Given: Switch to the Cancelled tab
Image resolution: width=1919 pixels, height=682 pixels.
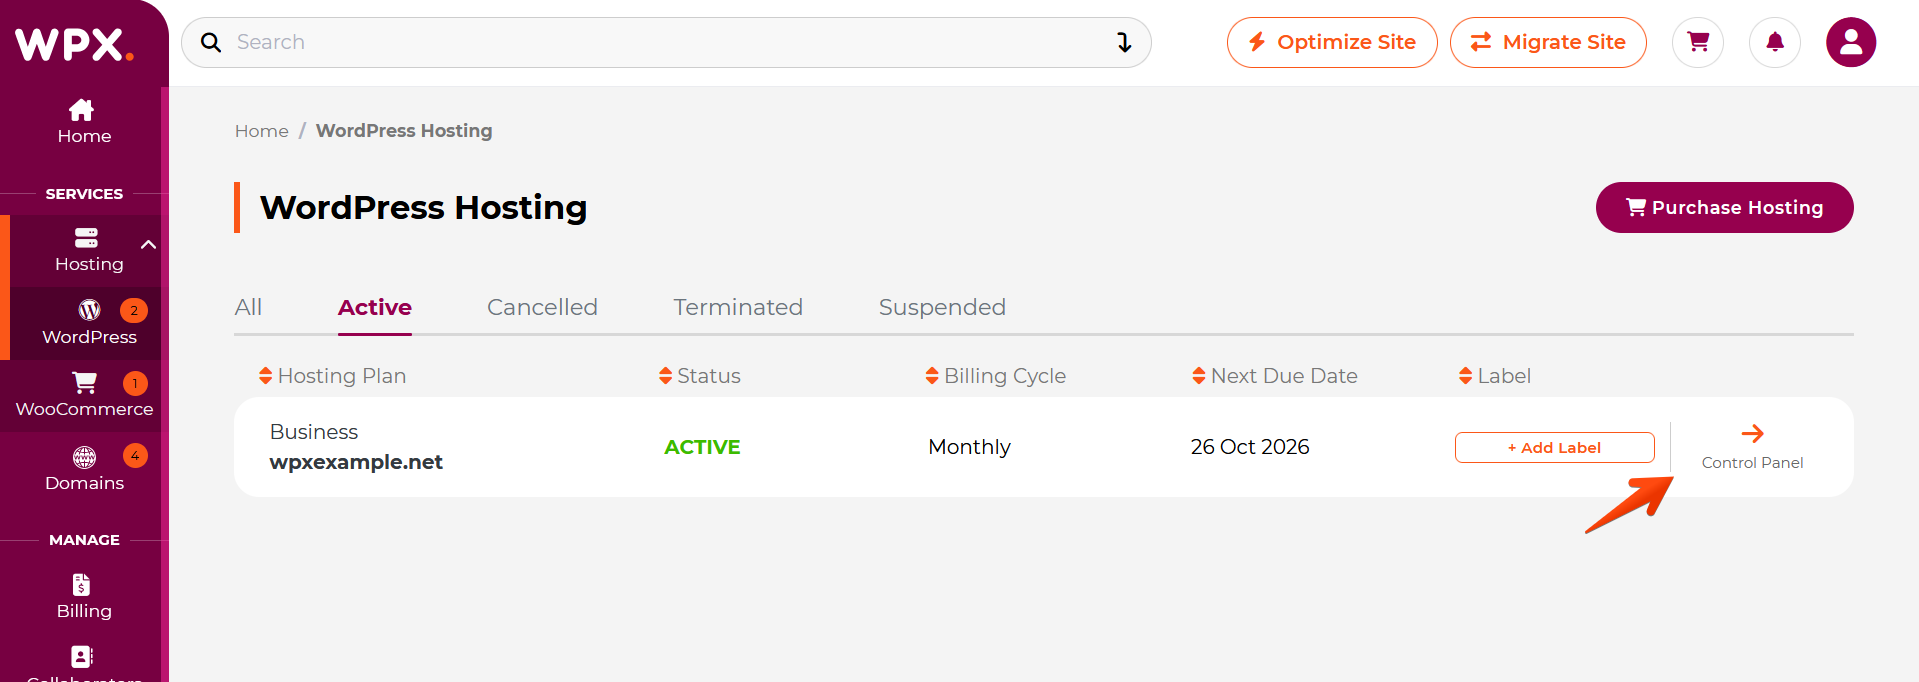Looking at the screenshot, I should tap(542, 307).
